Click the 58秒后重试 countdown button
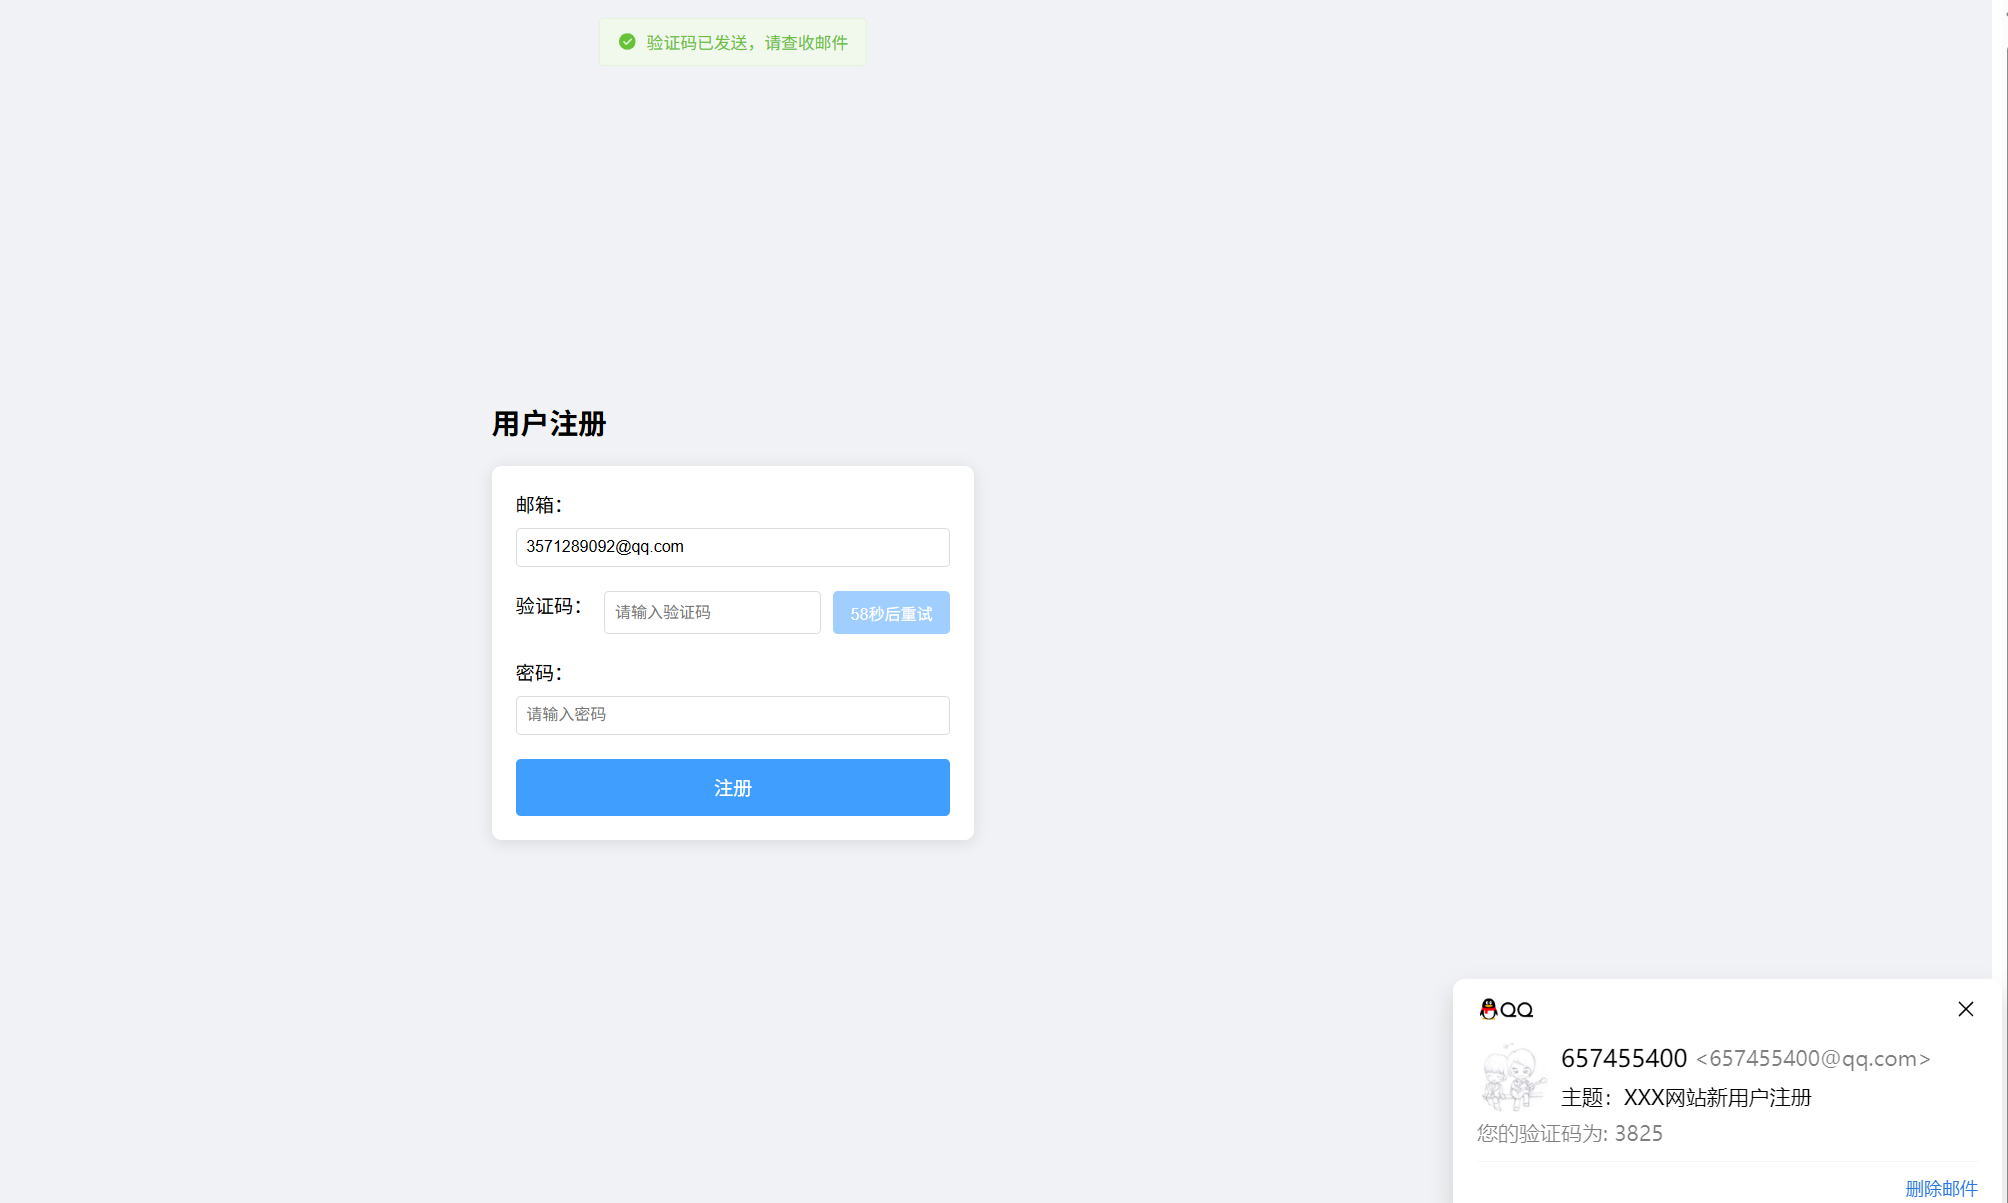Image resolution: width=2008 pixels, height=1203 pixels. [x=890, y=613]
